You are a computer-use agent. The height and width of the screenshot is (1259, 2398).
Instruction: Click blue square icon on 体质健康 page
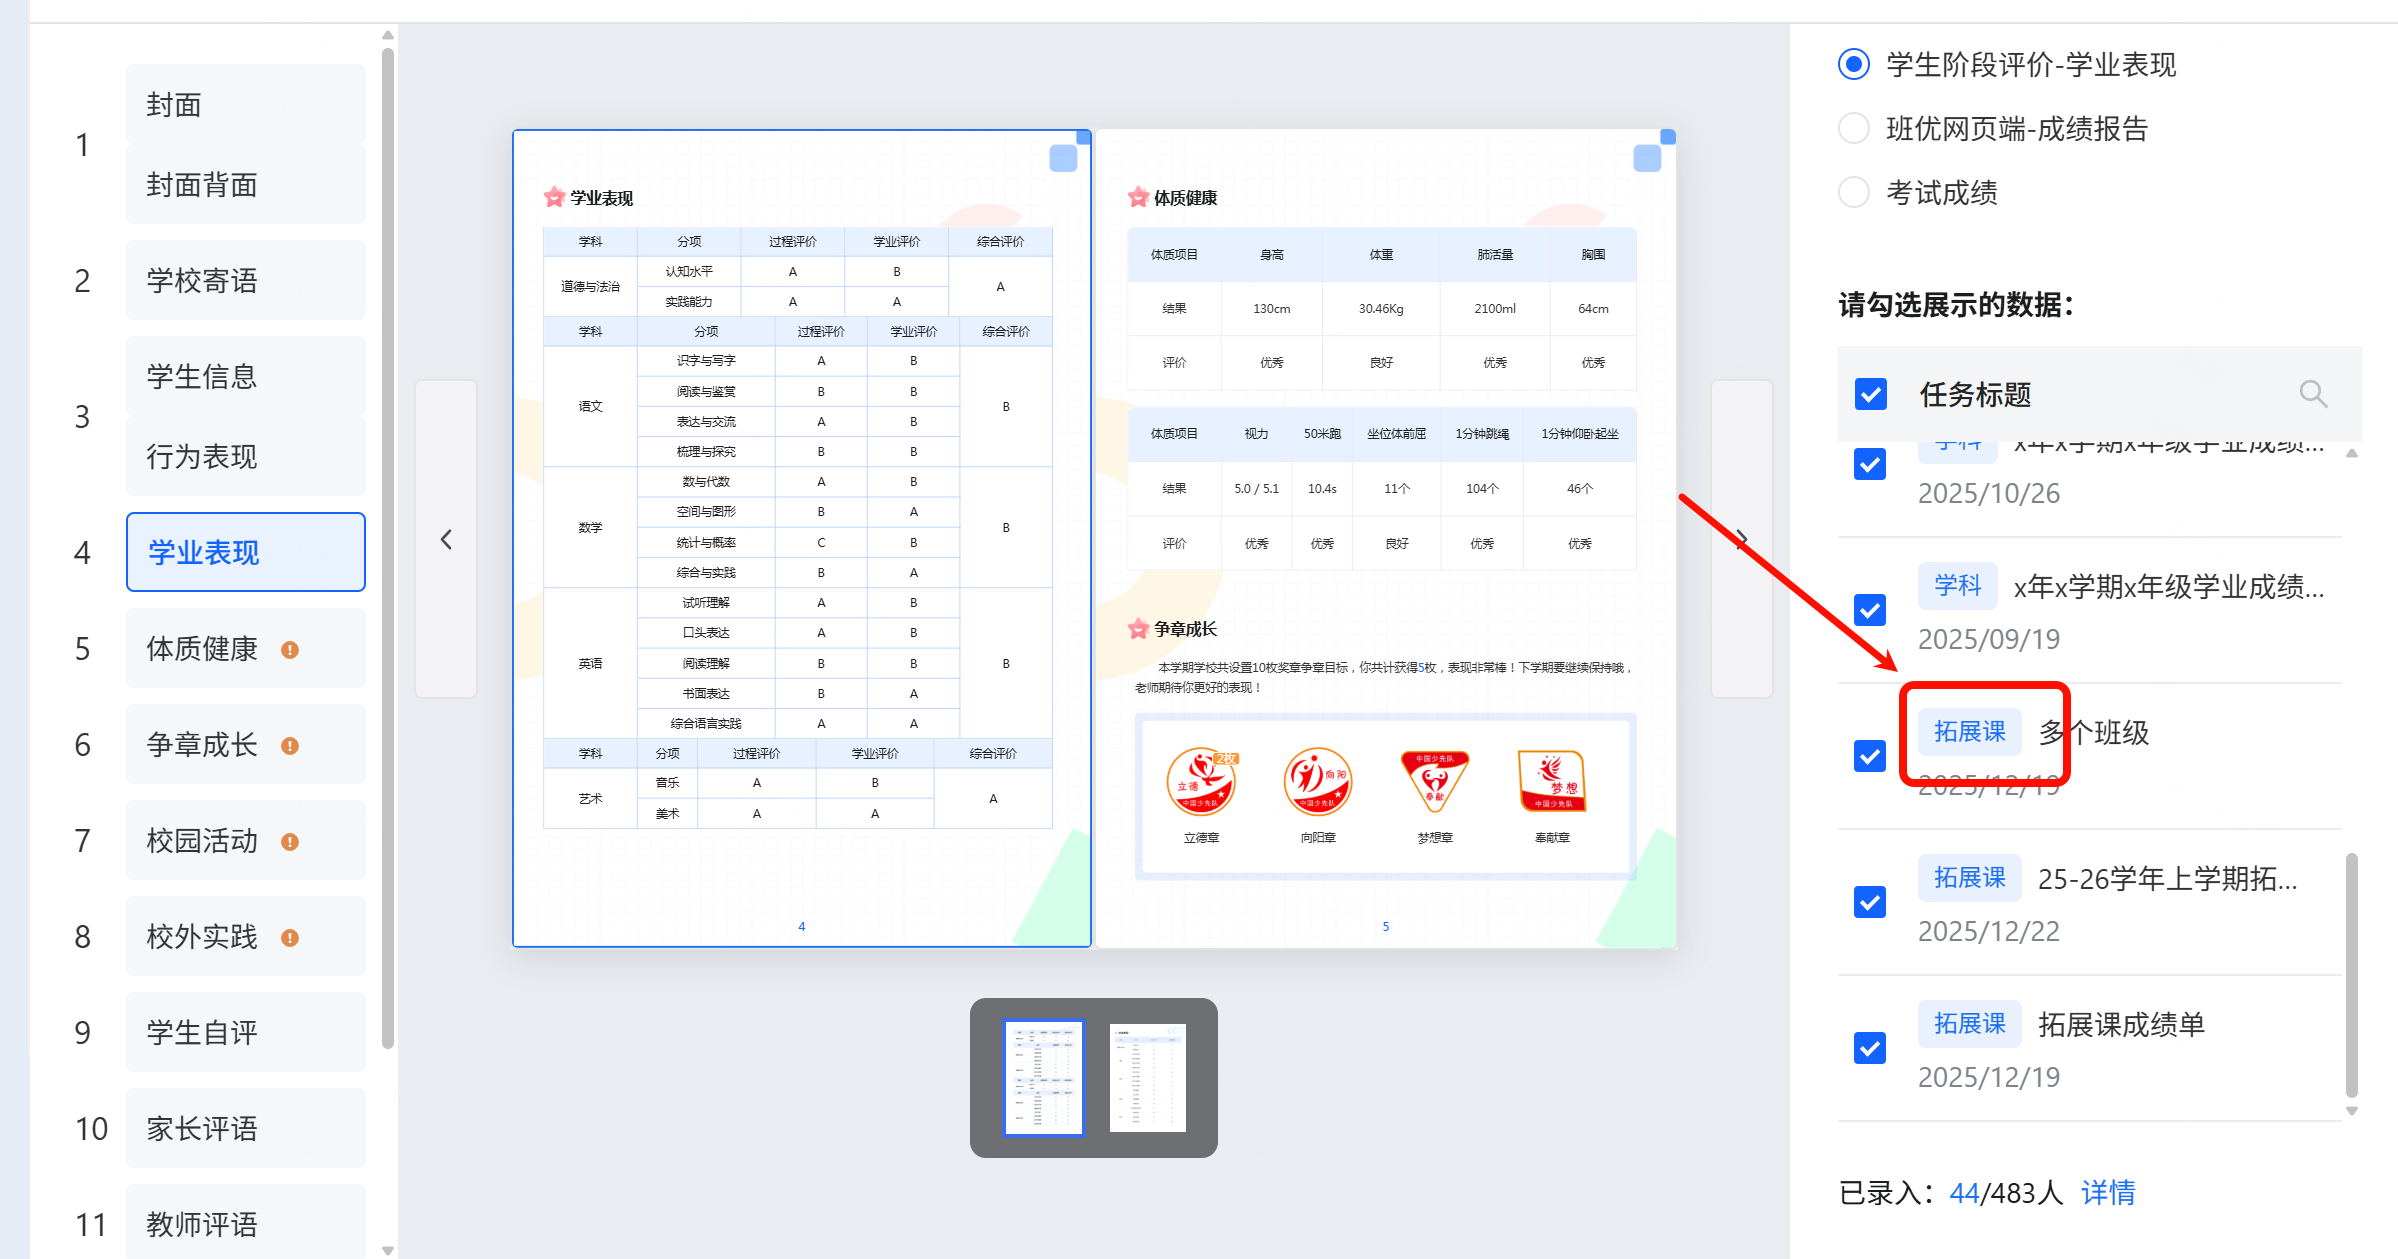1646,158
